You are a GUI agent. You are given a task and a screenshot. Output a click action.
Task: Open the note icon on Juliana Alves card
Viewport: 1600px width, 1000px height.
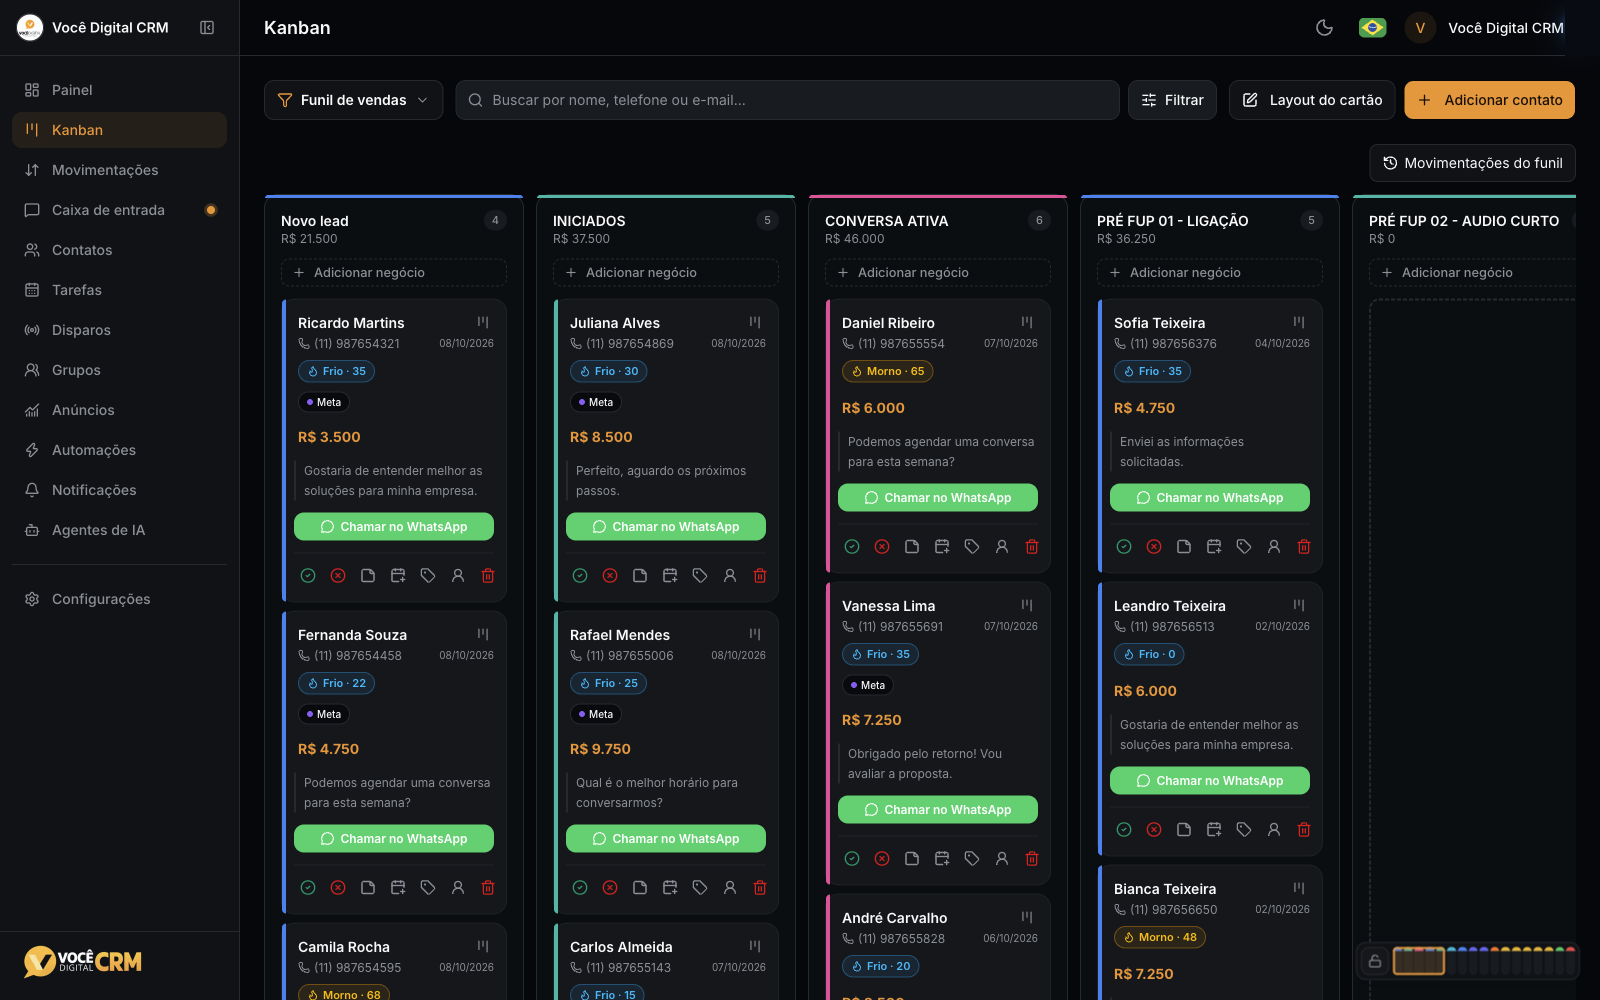click(x=640, y=576)
